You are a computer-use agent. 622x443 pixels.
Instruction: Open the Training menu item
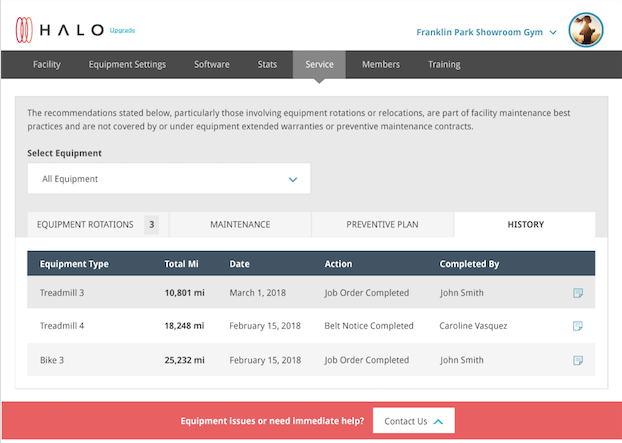(444, 65)
